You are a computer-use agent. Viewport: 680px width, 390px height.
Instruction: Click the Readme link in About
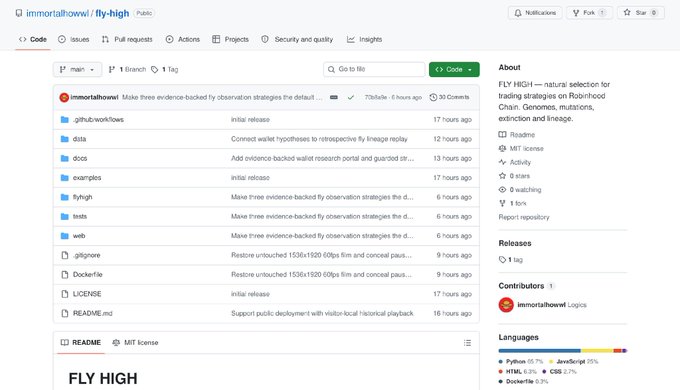(517, 135)
